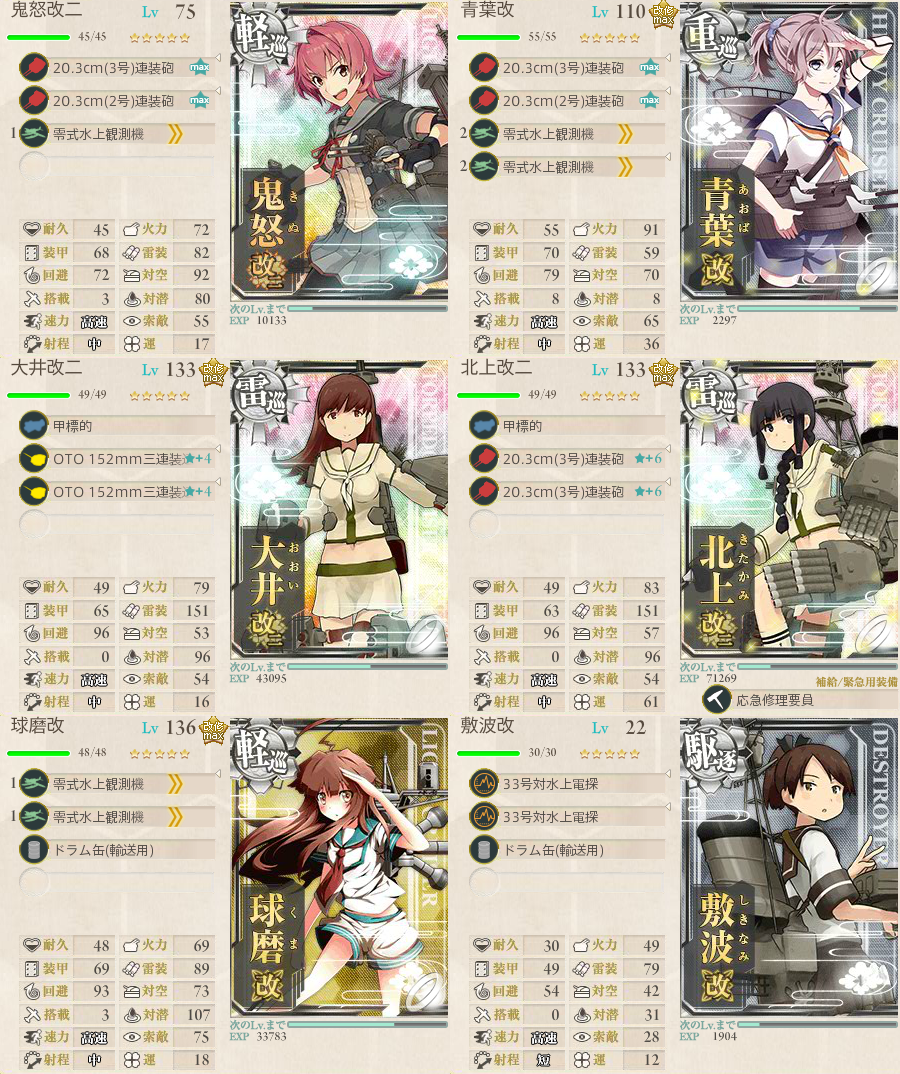Screen dimensions: 900x1074
Task: Click Ooi's first yellow OTO 152mm gun icon
Action: click(x=34, y=458)
